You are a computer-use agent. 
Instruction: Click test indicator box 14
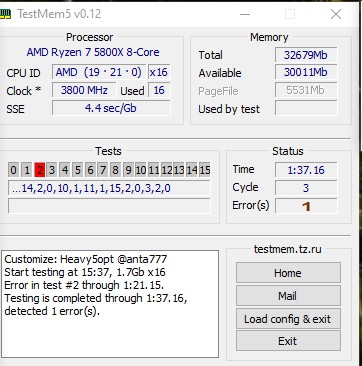pos(192,170)
